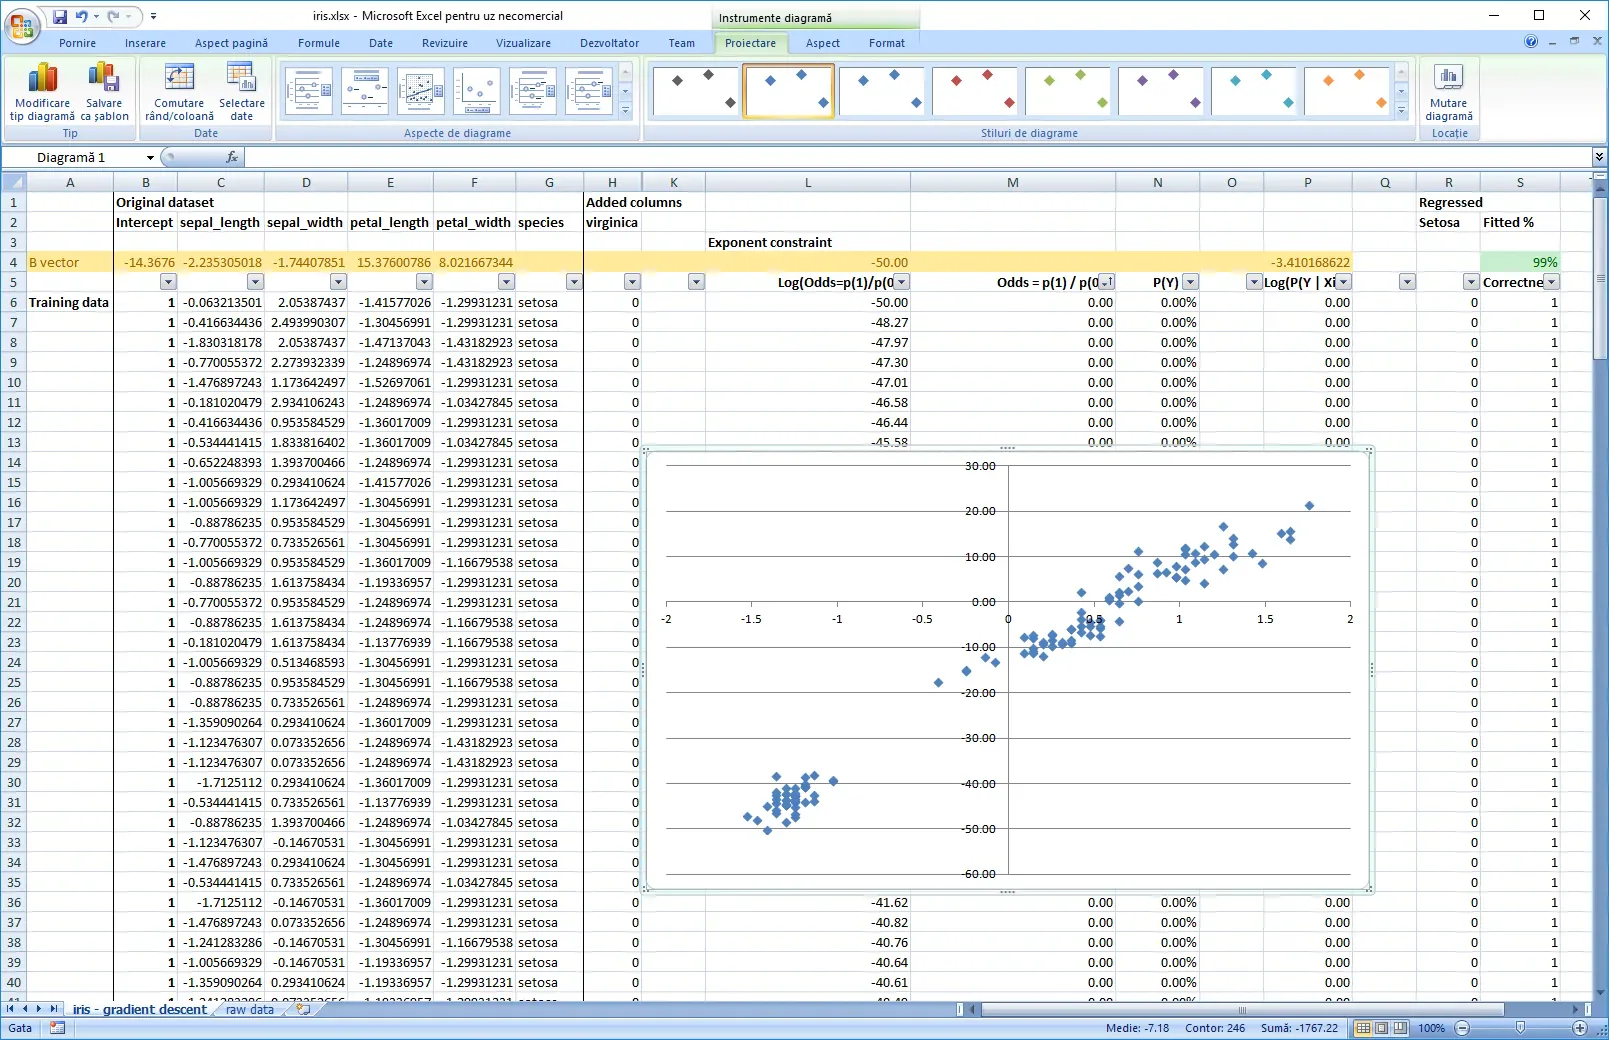Click the zoom slider handle
Image resolution: width=1609 pixels, height=1040 pixels.
[1521, 1028]
